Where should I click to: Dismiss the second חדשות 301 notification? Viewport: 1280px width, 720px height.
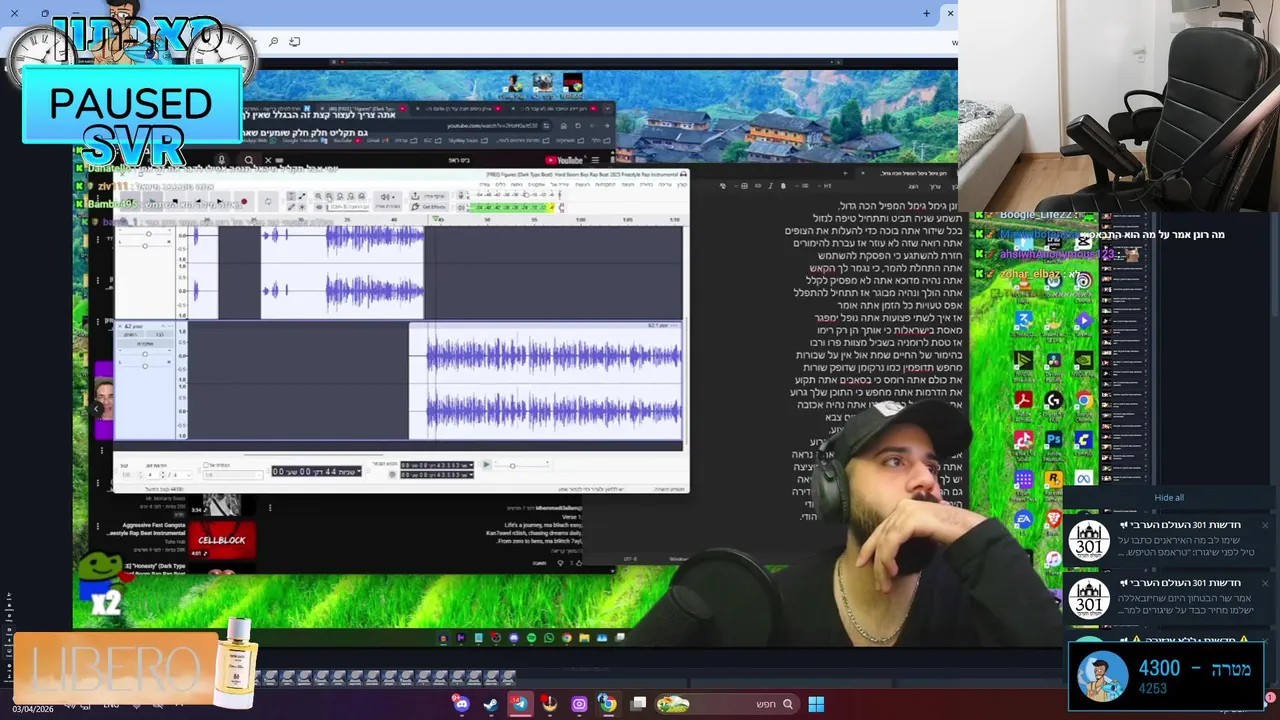tap(1264, 583)
